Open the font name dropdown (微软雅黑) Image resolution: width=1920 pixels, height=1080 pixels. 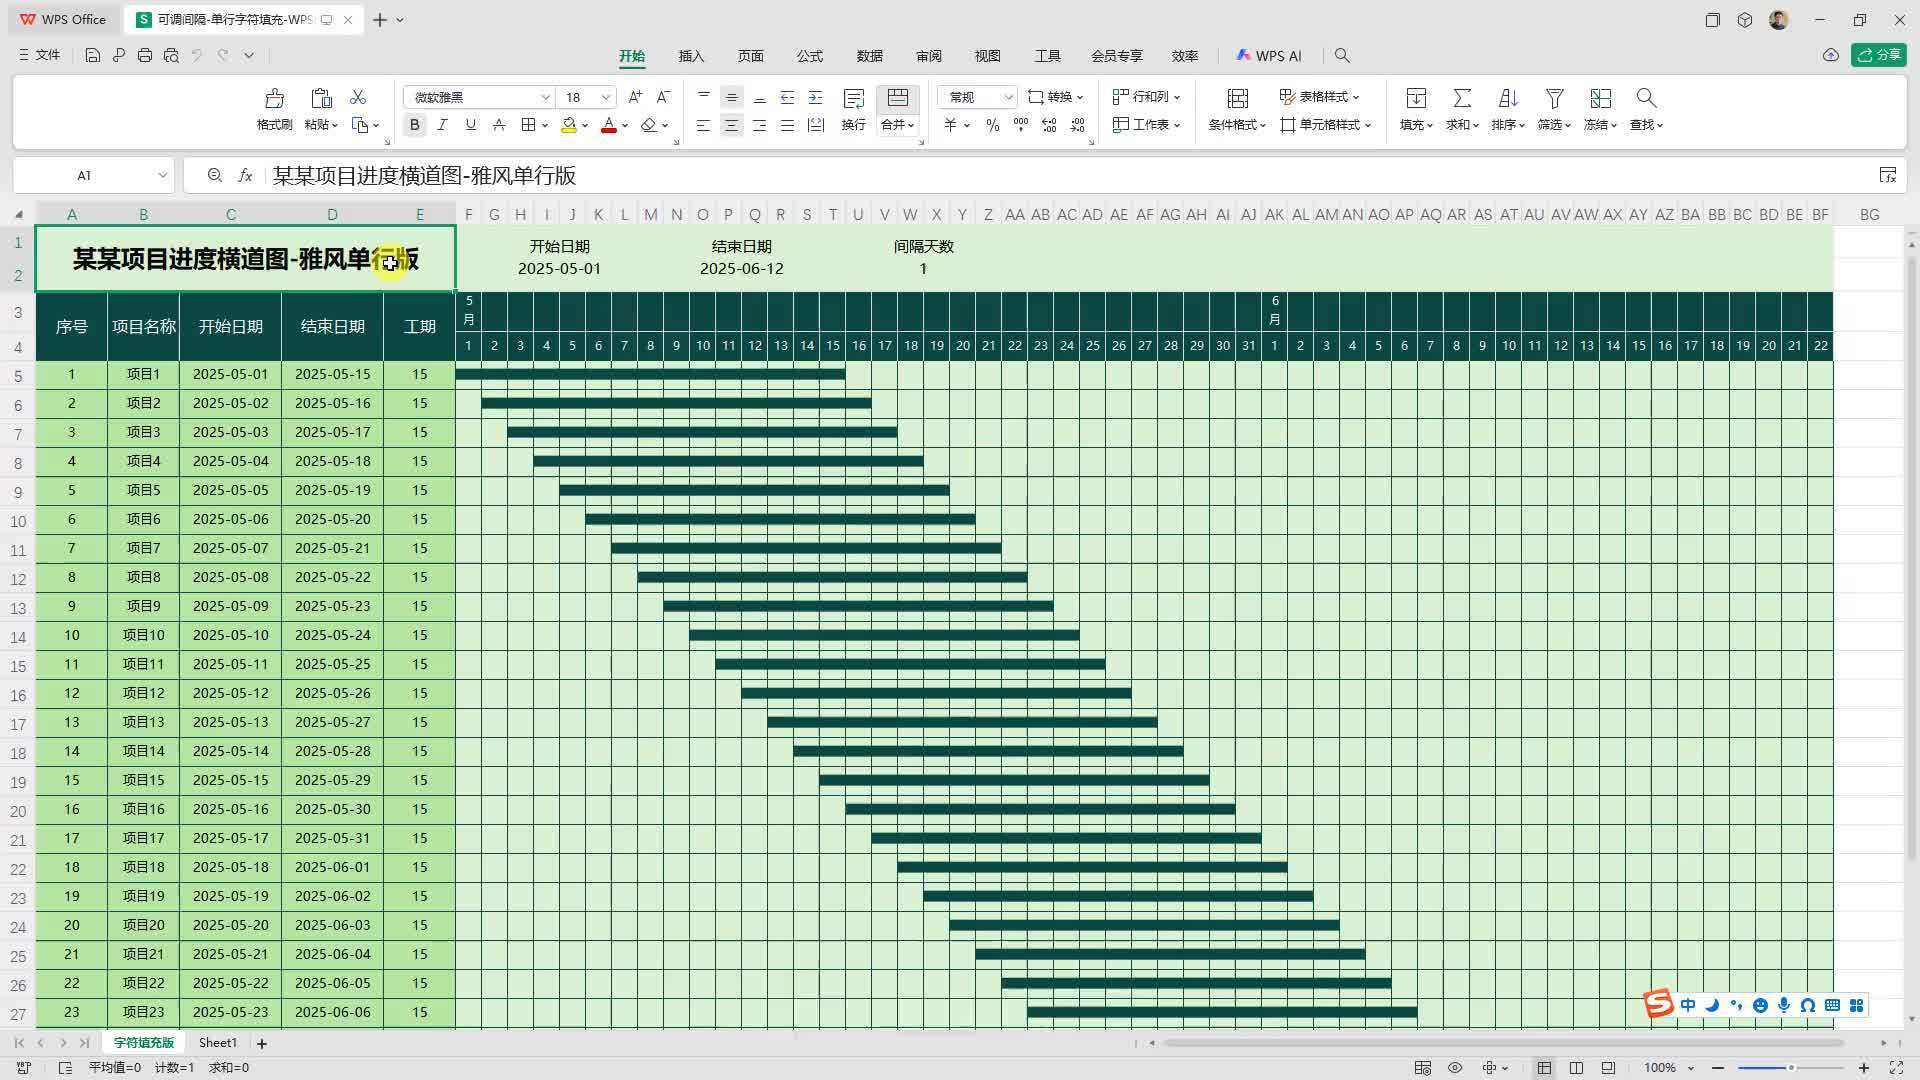545,97
